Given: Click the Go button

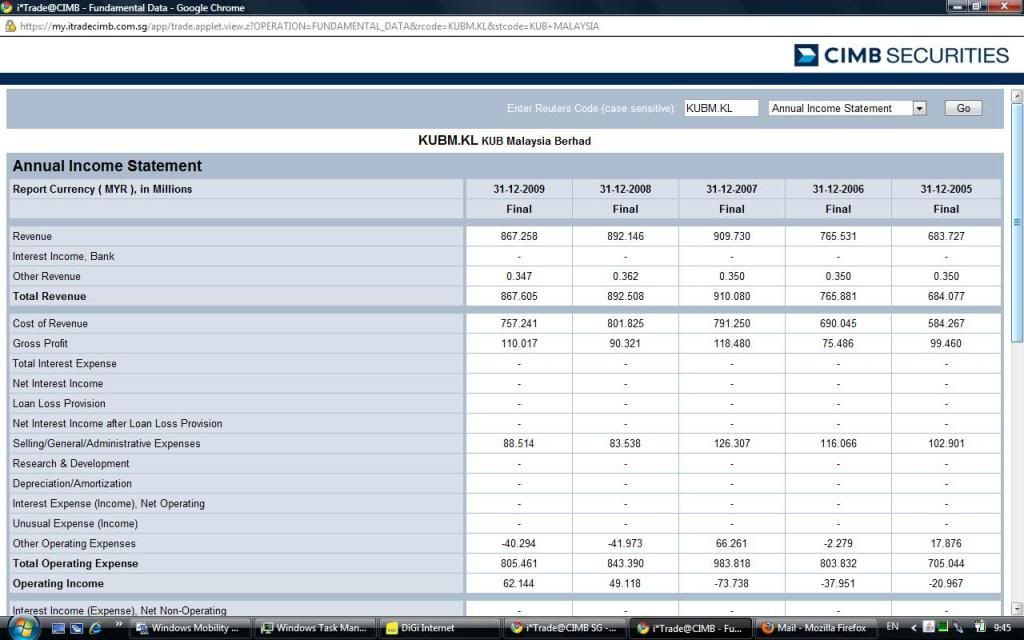Looking at the screenshot, I should [963, 108].
